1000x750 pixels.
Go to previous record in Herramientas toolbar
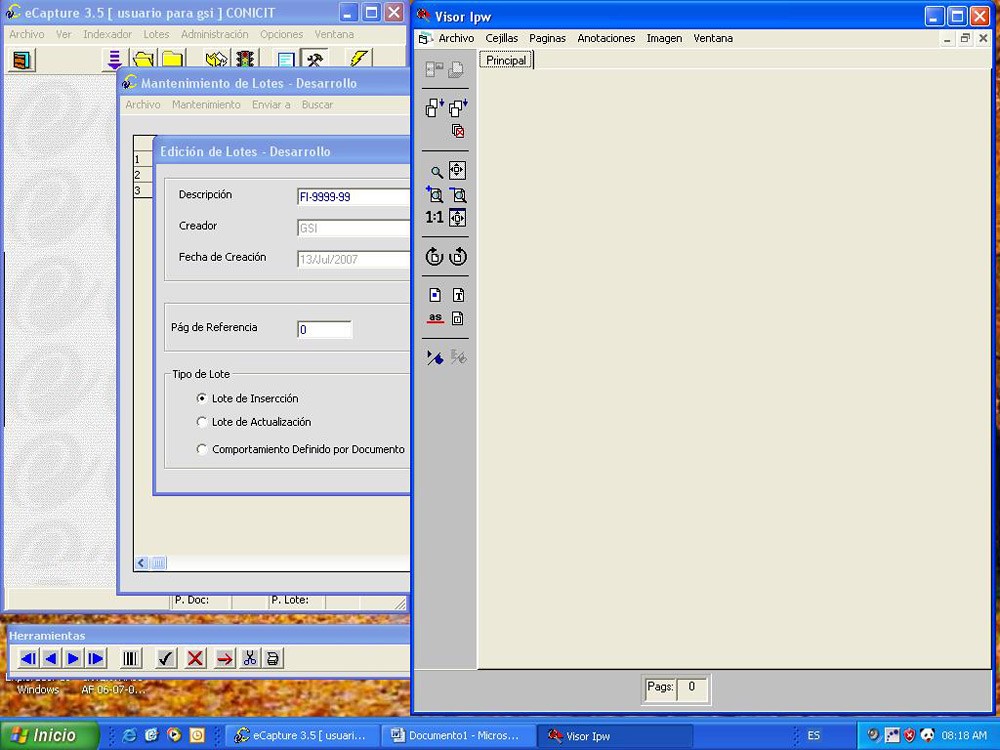(x=51, y=658)
